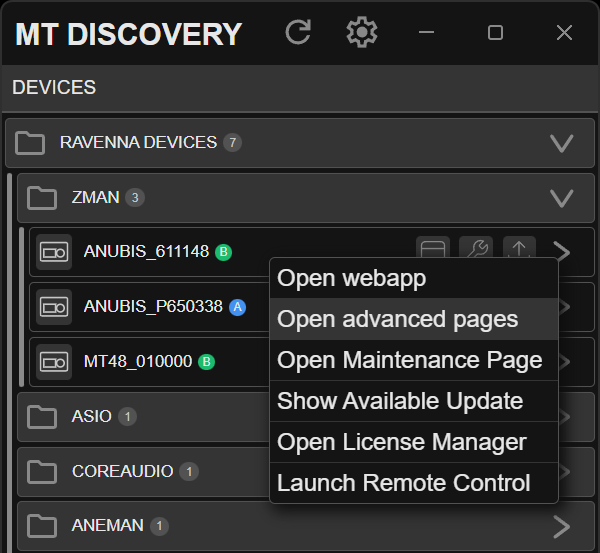Screen dimensions: 600x553
Task: Click the ASIO group label
Action: [92, 416]
